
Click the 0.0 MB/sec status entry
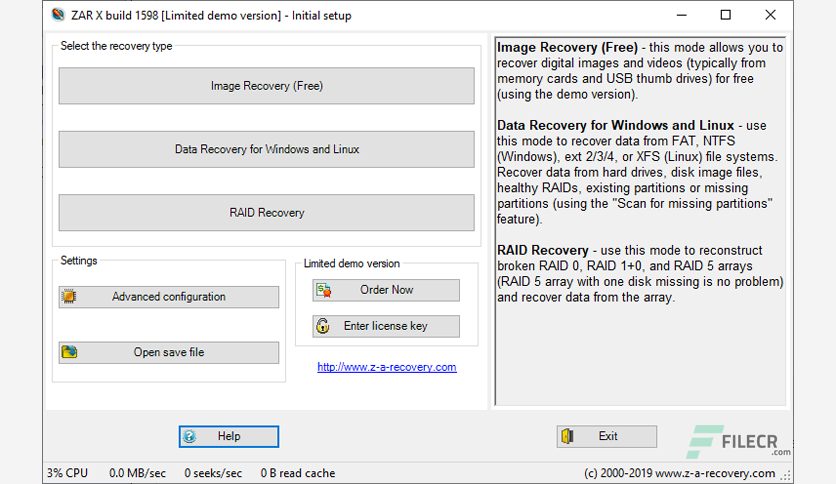(x=138, y=473)
